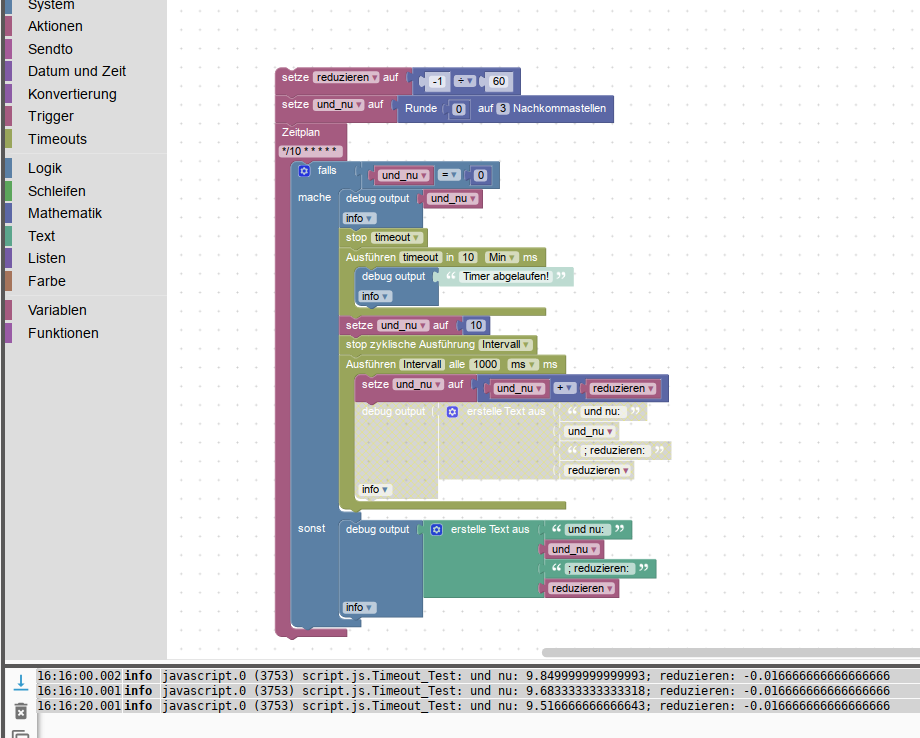Viewport: 920px width, 738px height.
Task: Edit the 3 Nachkommastellen field
Action: point(503,109)
